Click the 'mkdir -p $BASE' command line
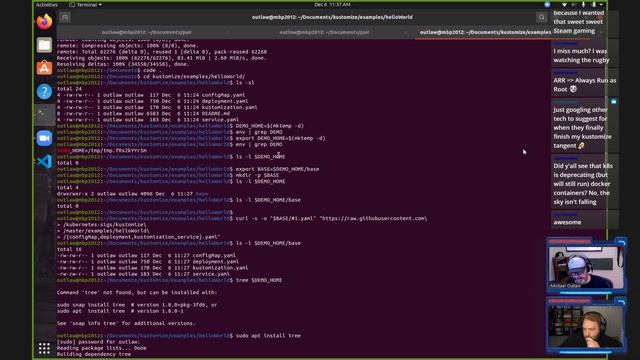Image resolution: width=640 pixels, height=360 pixels. tap(257, 175)
